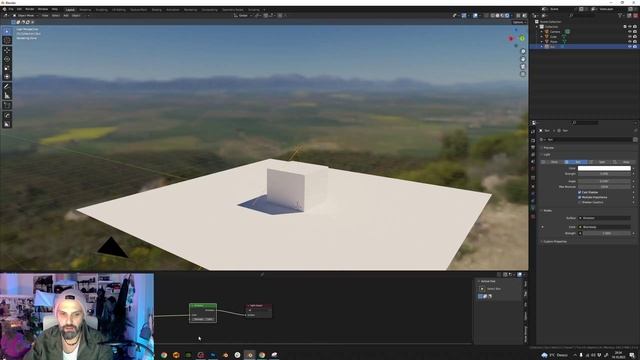
Task: Select the Move tool
Action: pos(7,50)
